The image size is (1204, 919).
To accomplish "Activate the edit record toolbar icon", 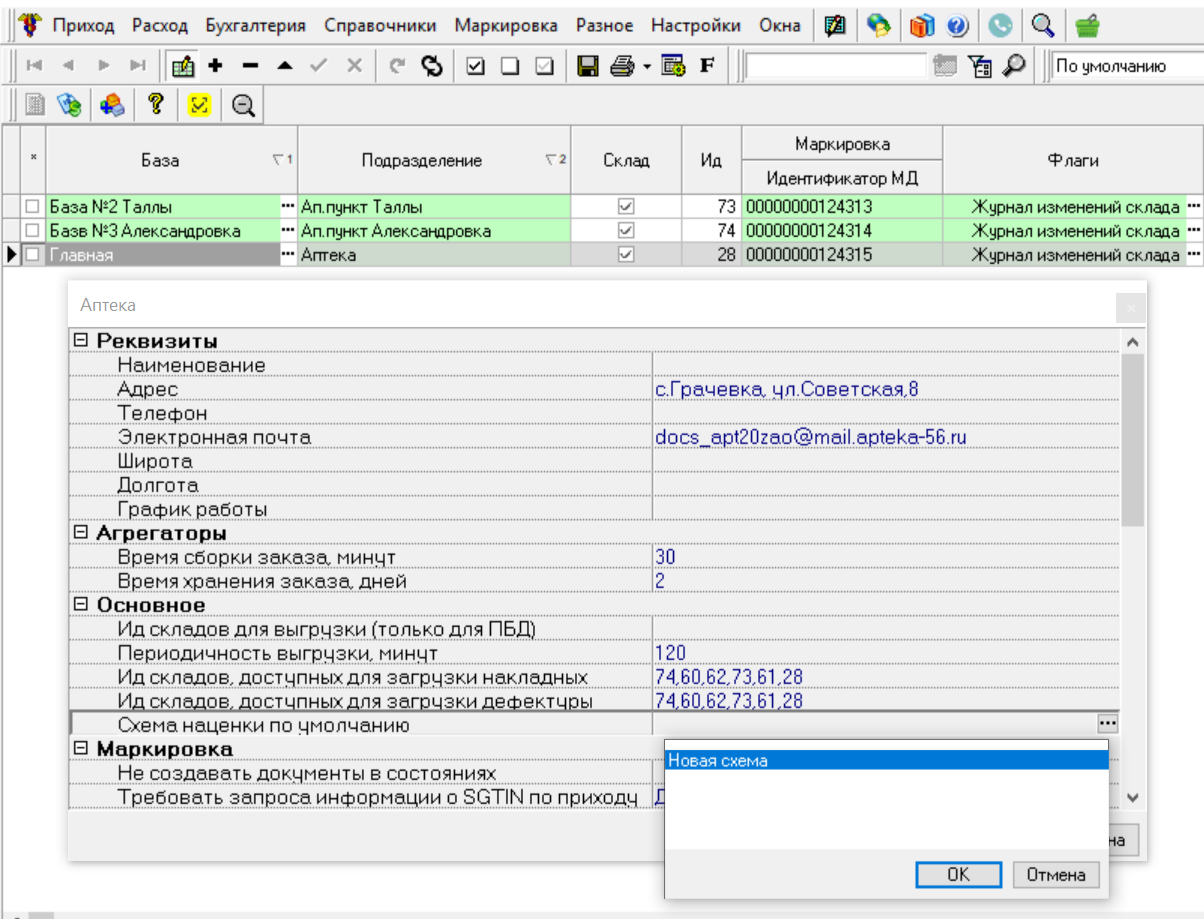I will [x=181, y=66].
